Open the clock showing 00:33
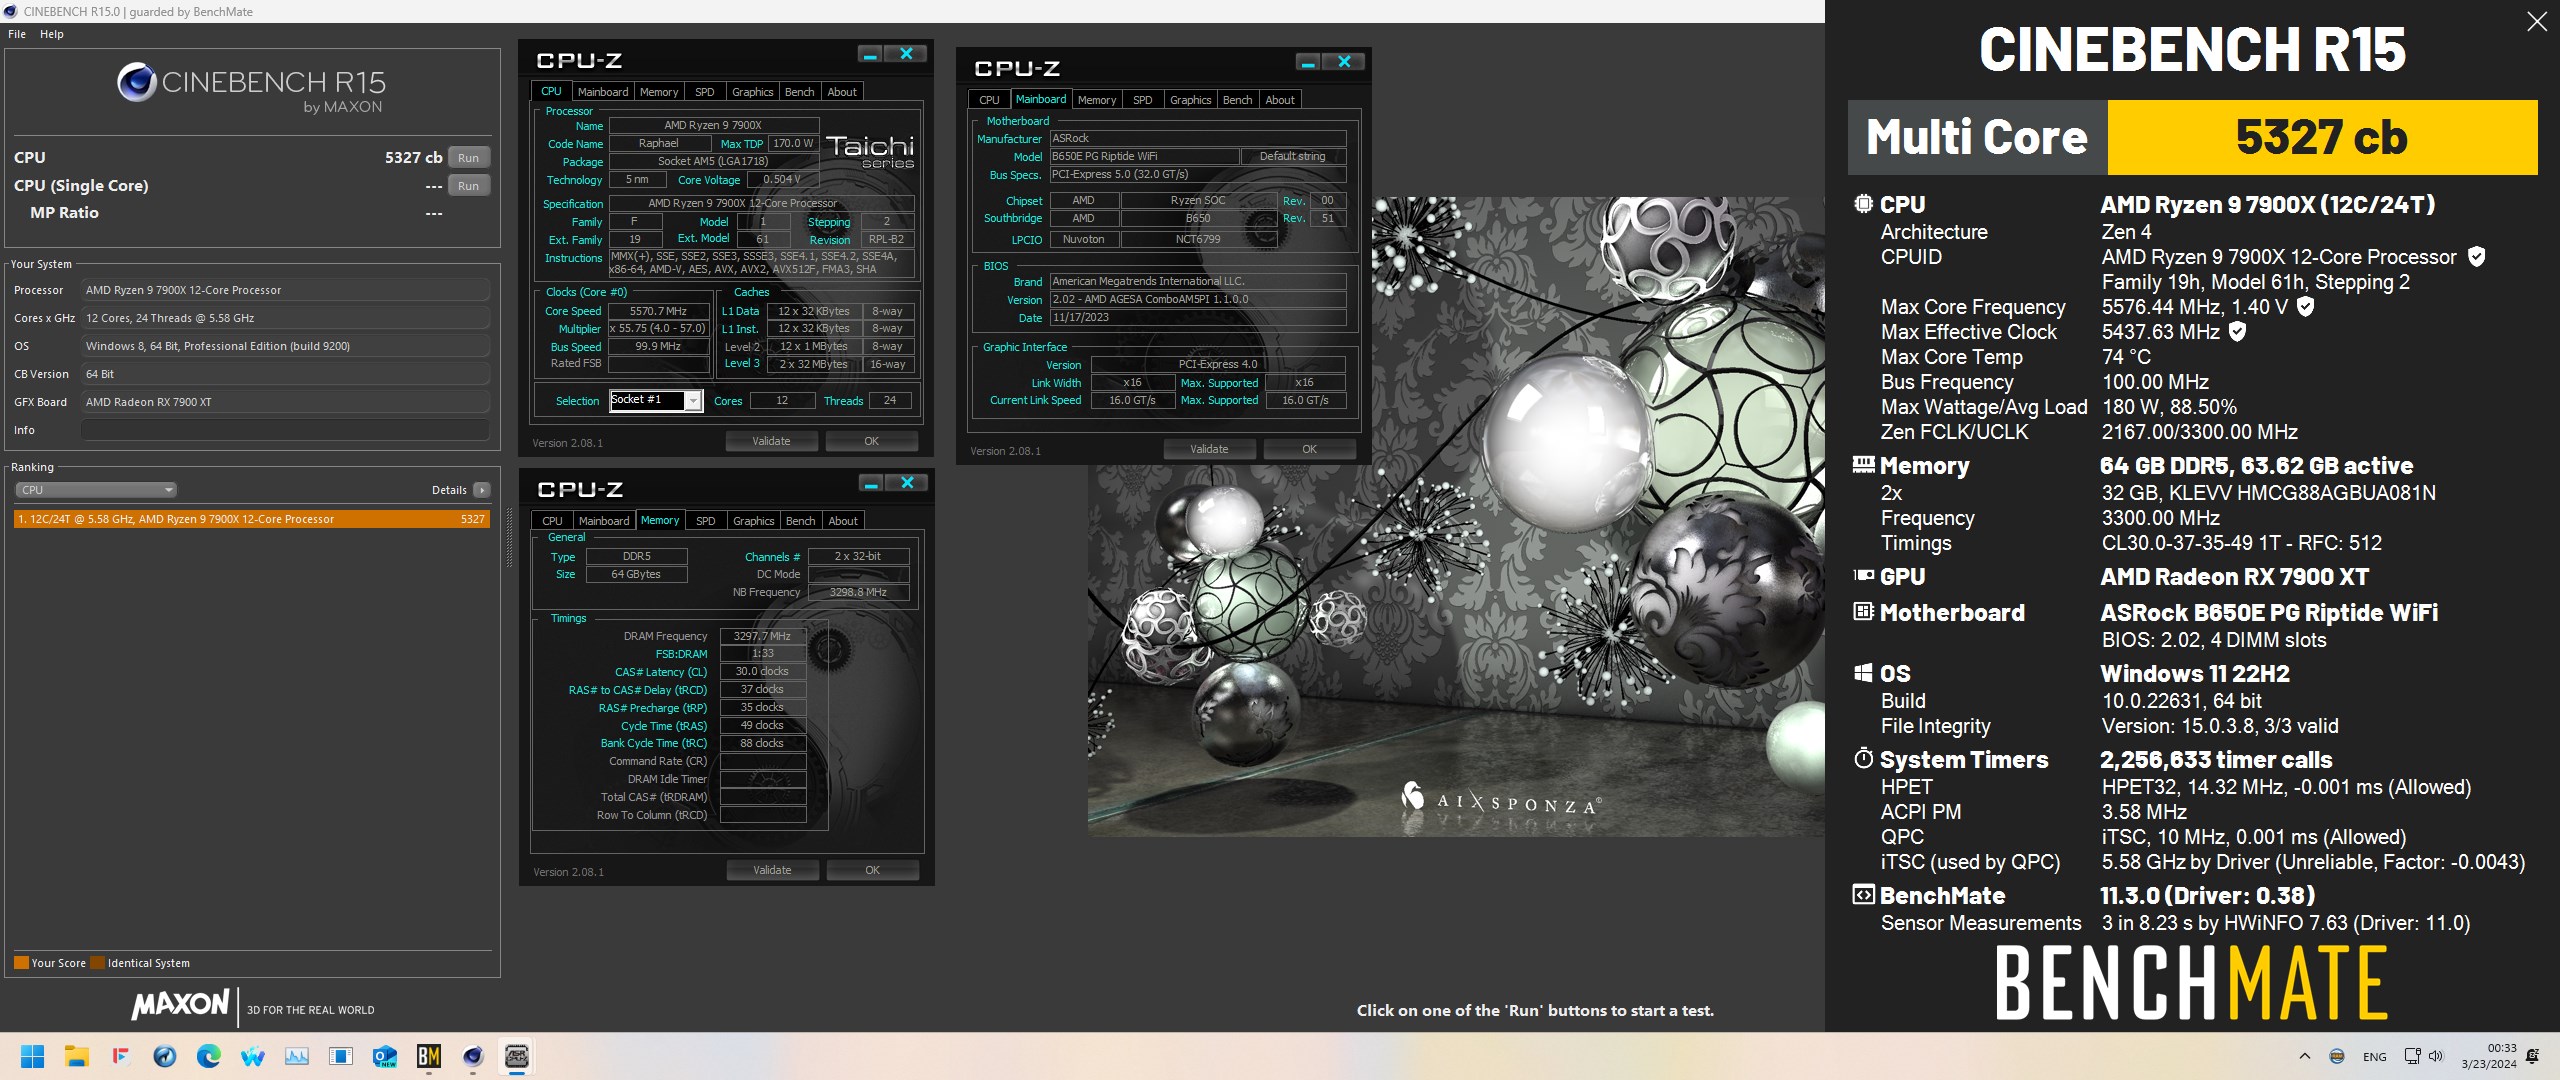 point(2489,1056)
